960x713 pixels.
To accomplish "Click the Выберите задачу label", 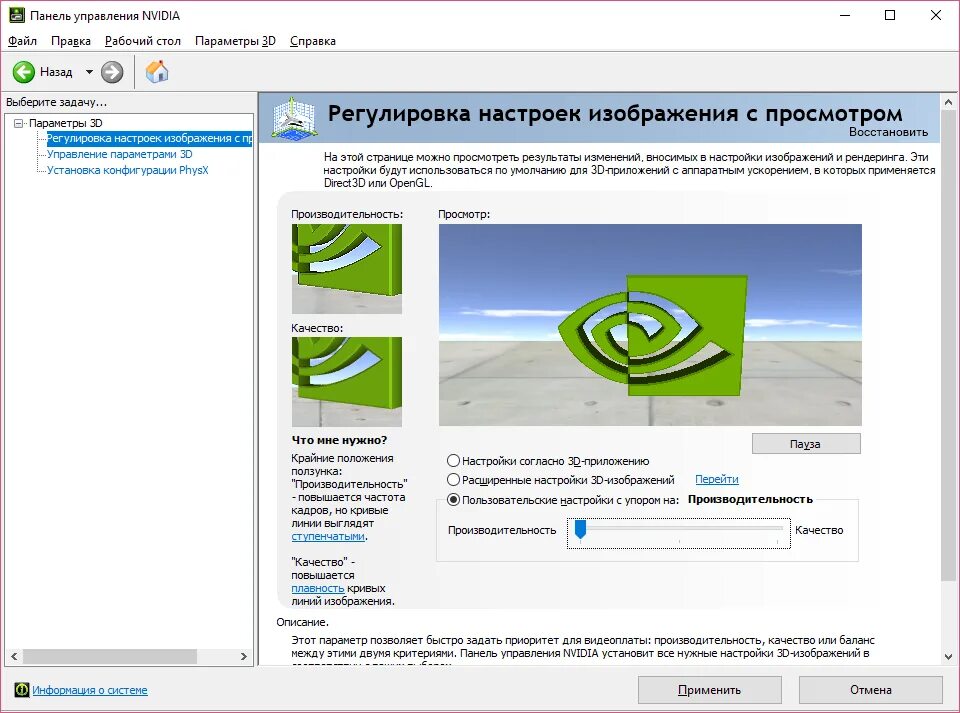I will click(x=56, y=102).
